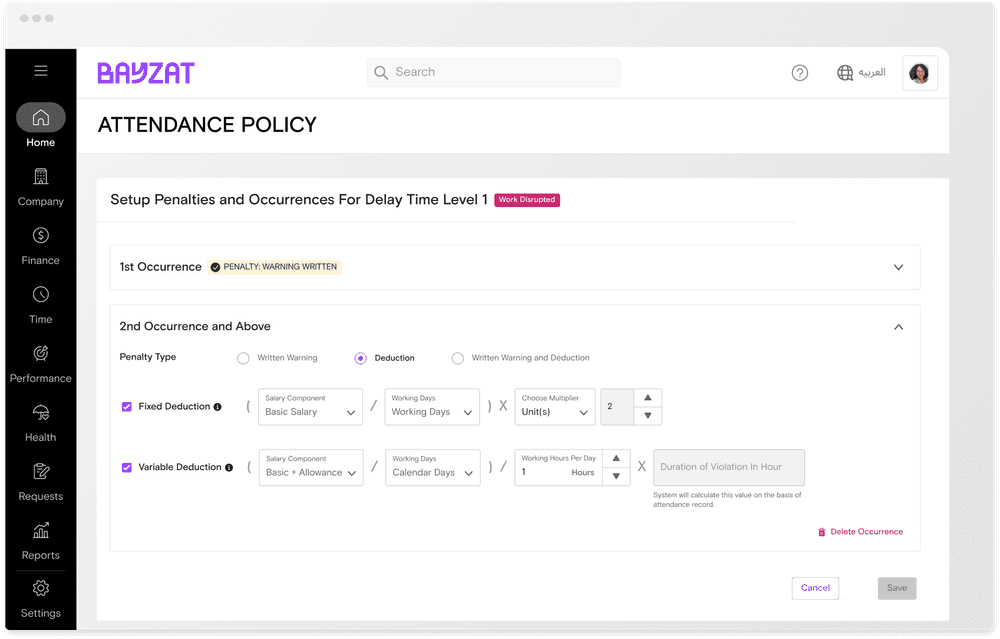Click the Delete Occurrence link
This screenshot has width=1000, height=639.
coord(861,531)
